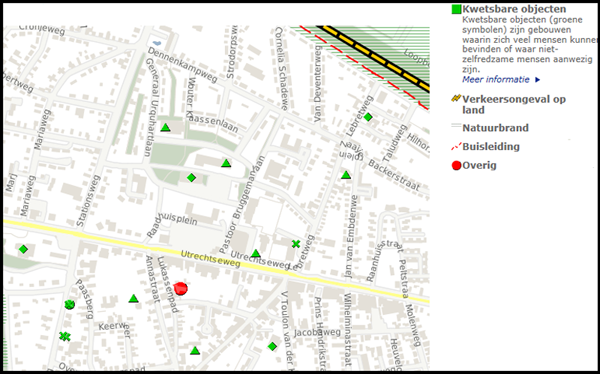Click the green double-cross marker below Paasberg
Screen dimensions: 600x374
point(65,336)
